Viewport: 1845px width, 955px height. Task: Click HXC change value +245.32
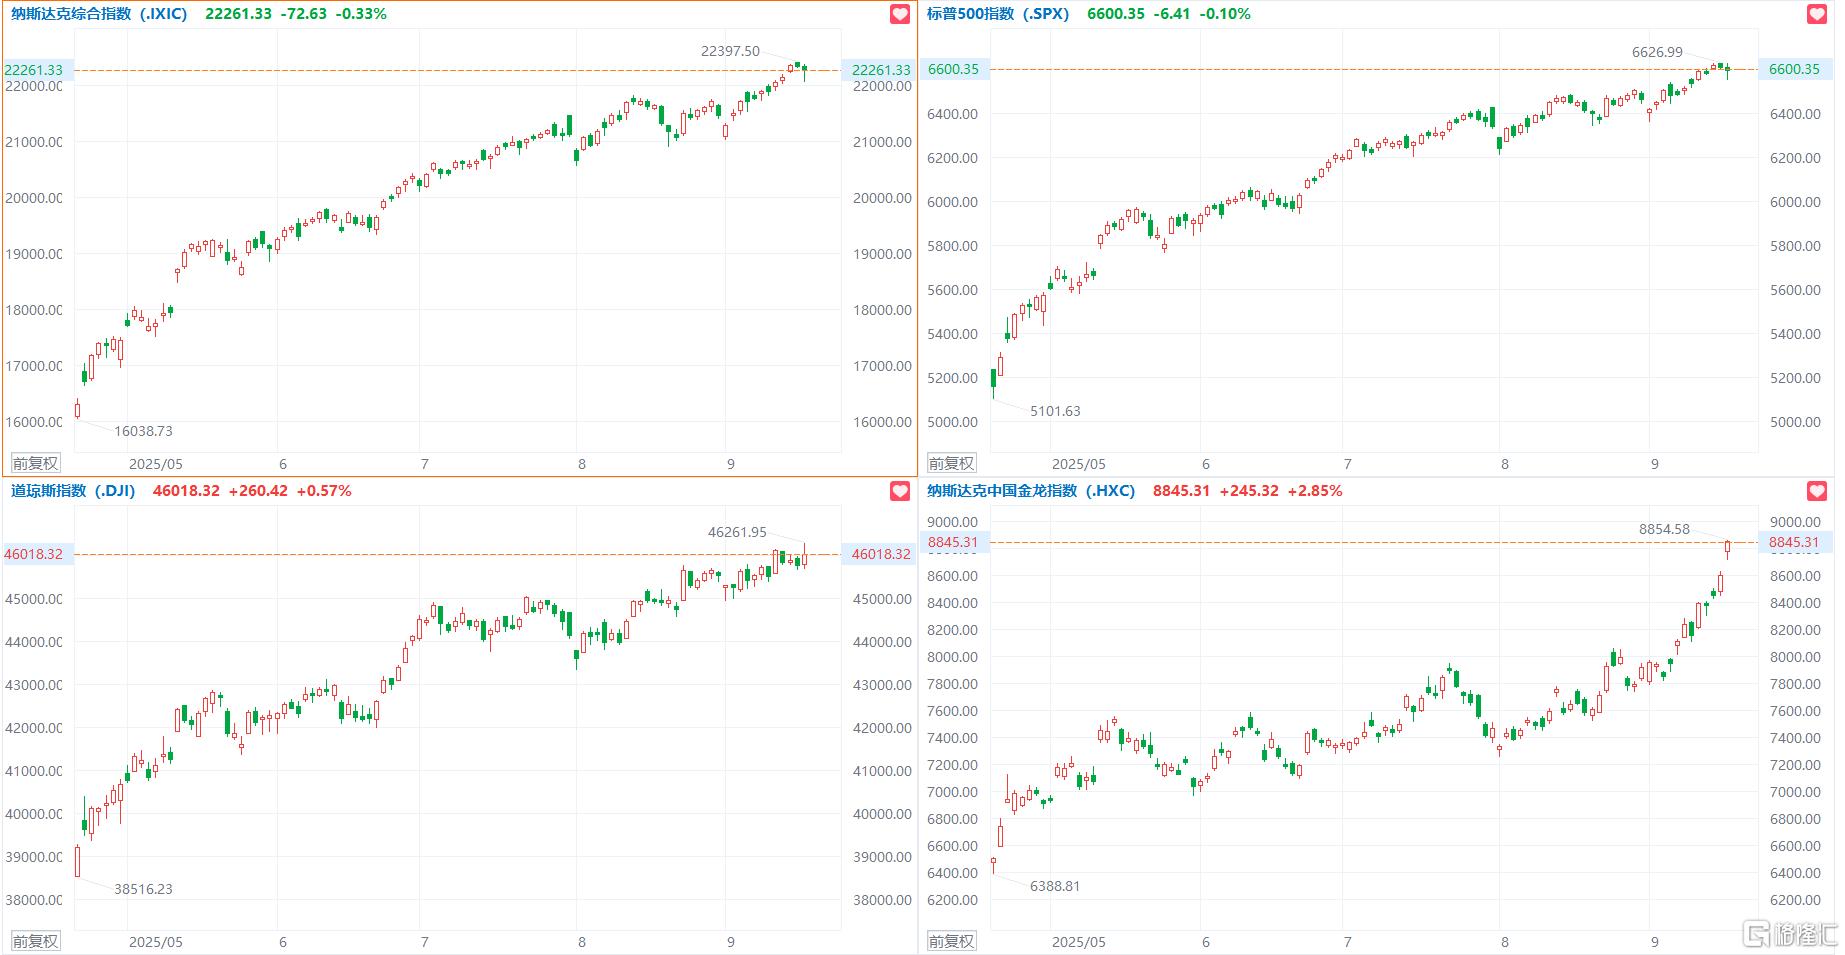1249,491
